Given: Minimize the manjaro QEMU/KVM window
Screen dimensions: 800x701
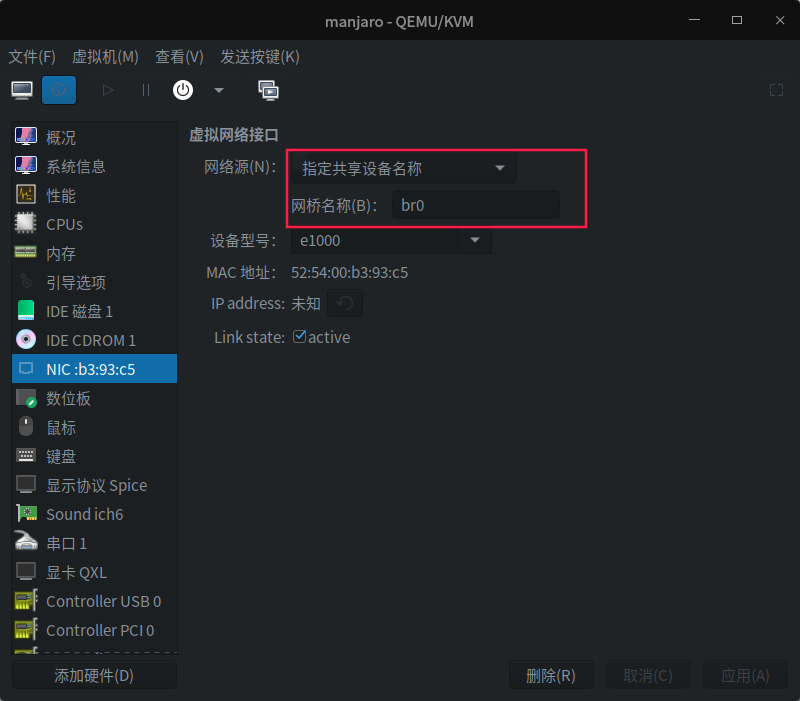Looking at the screenshot, I should click(694, 20).
